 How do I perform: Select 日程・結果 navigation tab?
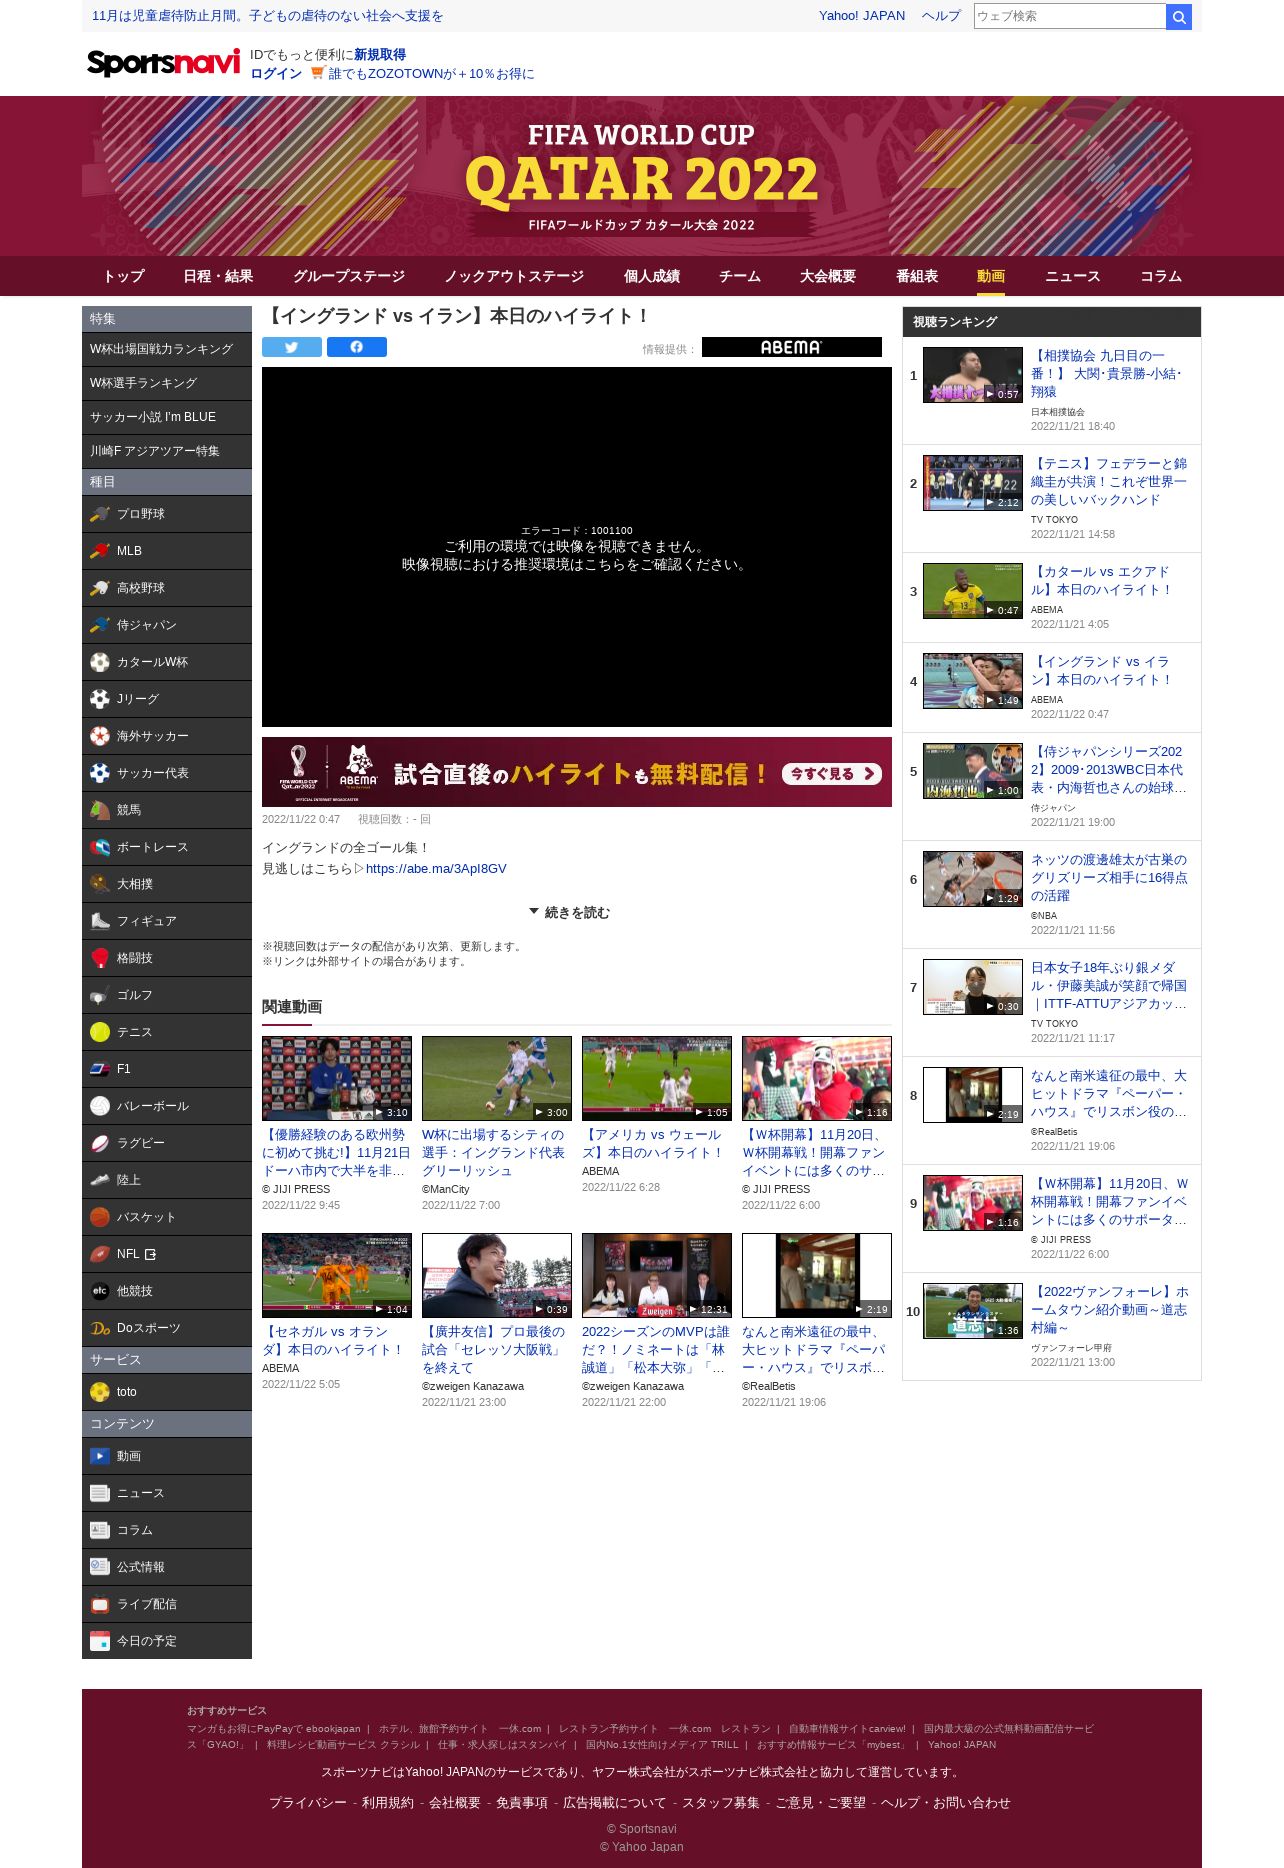[x=218, y=276]
